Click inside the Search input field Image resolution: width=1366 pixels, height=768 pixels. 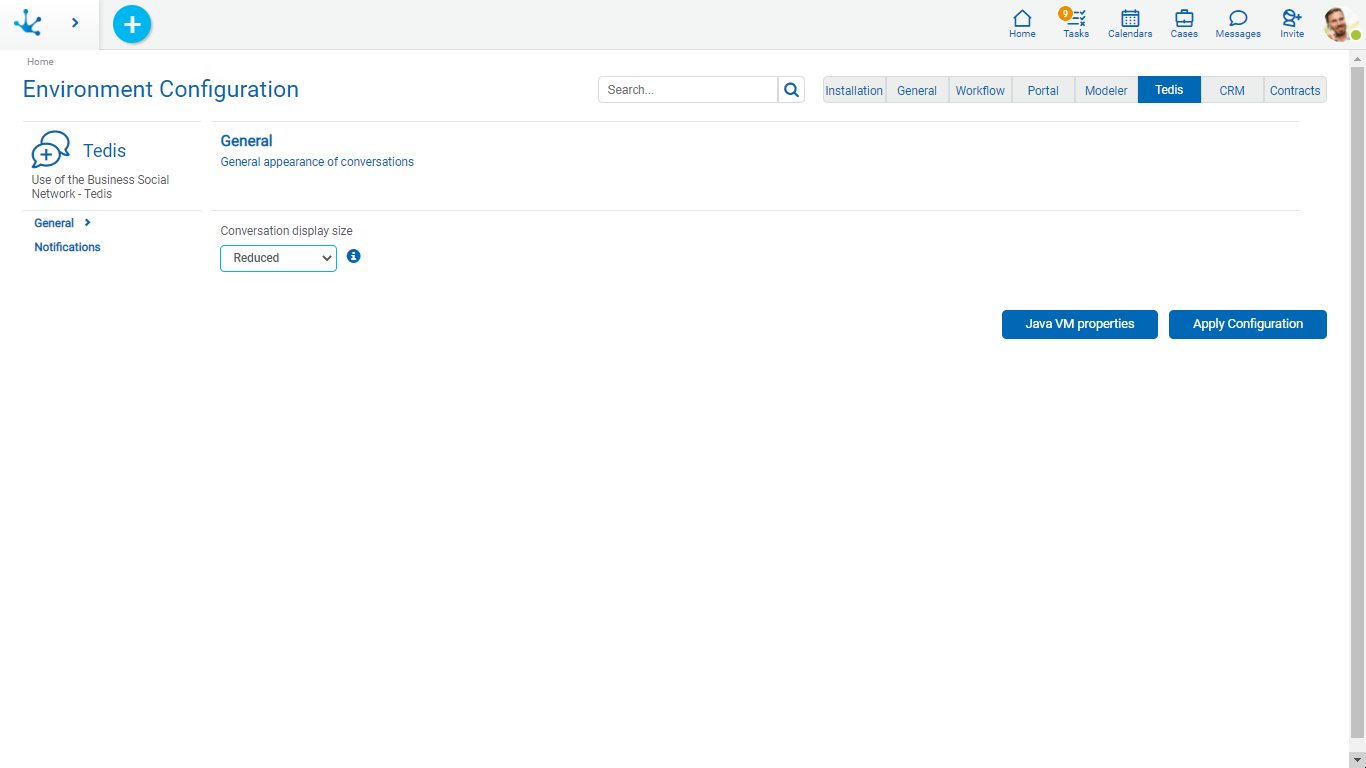[x=688, y=90]
